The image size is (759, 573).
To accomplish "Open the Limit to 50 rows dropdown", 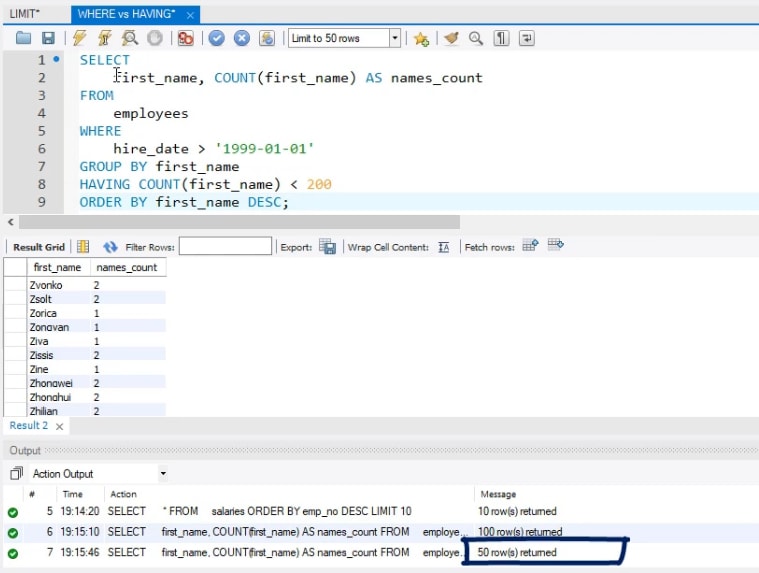I will pos(394,38).
